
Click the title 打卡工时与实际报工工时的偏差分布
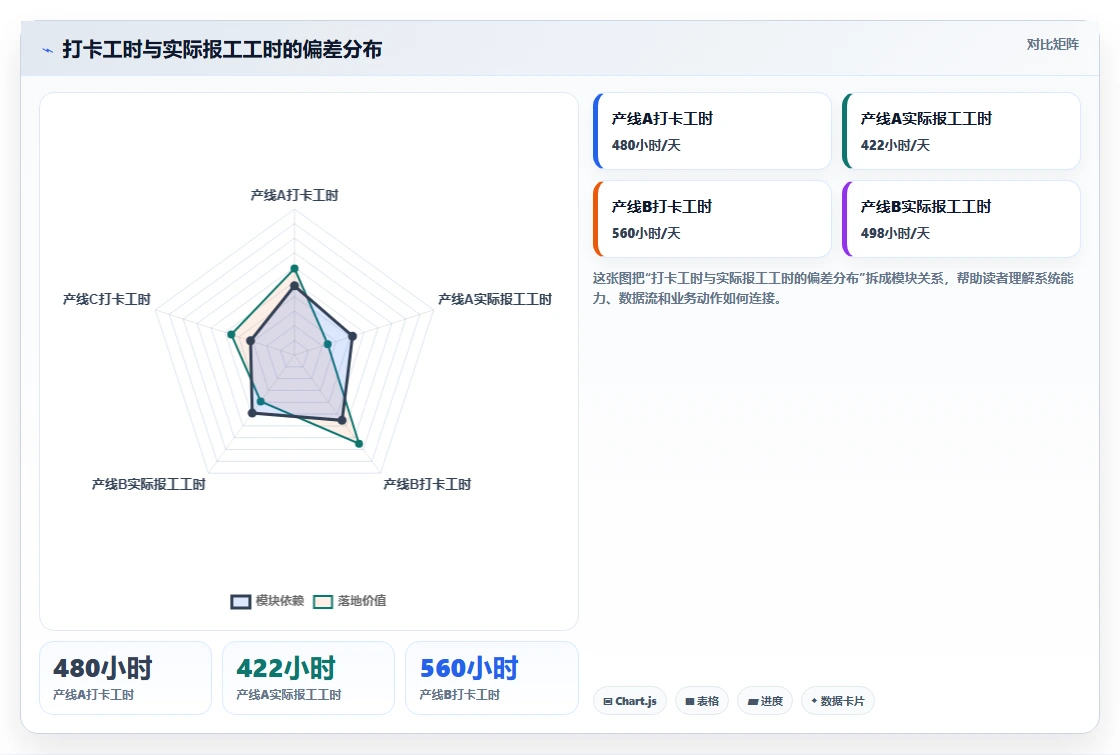click(222, 49)
